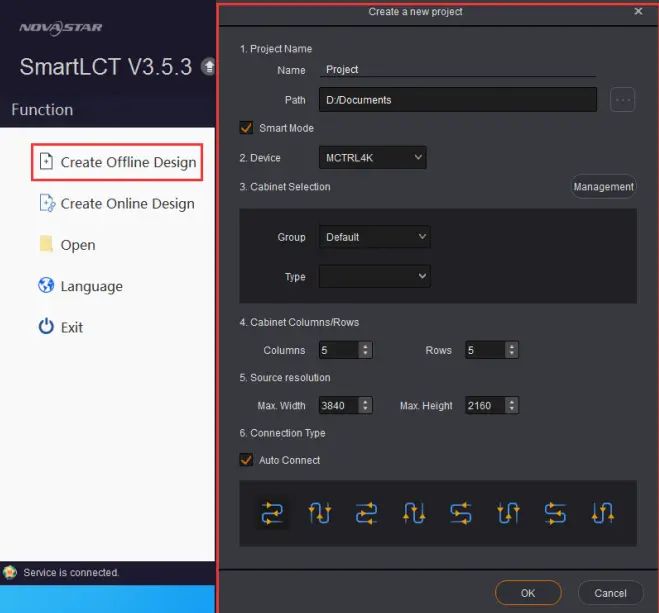Decrease Max. Width with the down arrow

pyautogui.click(x=365, y=409)
